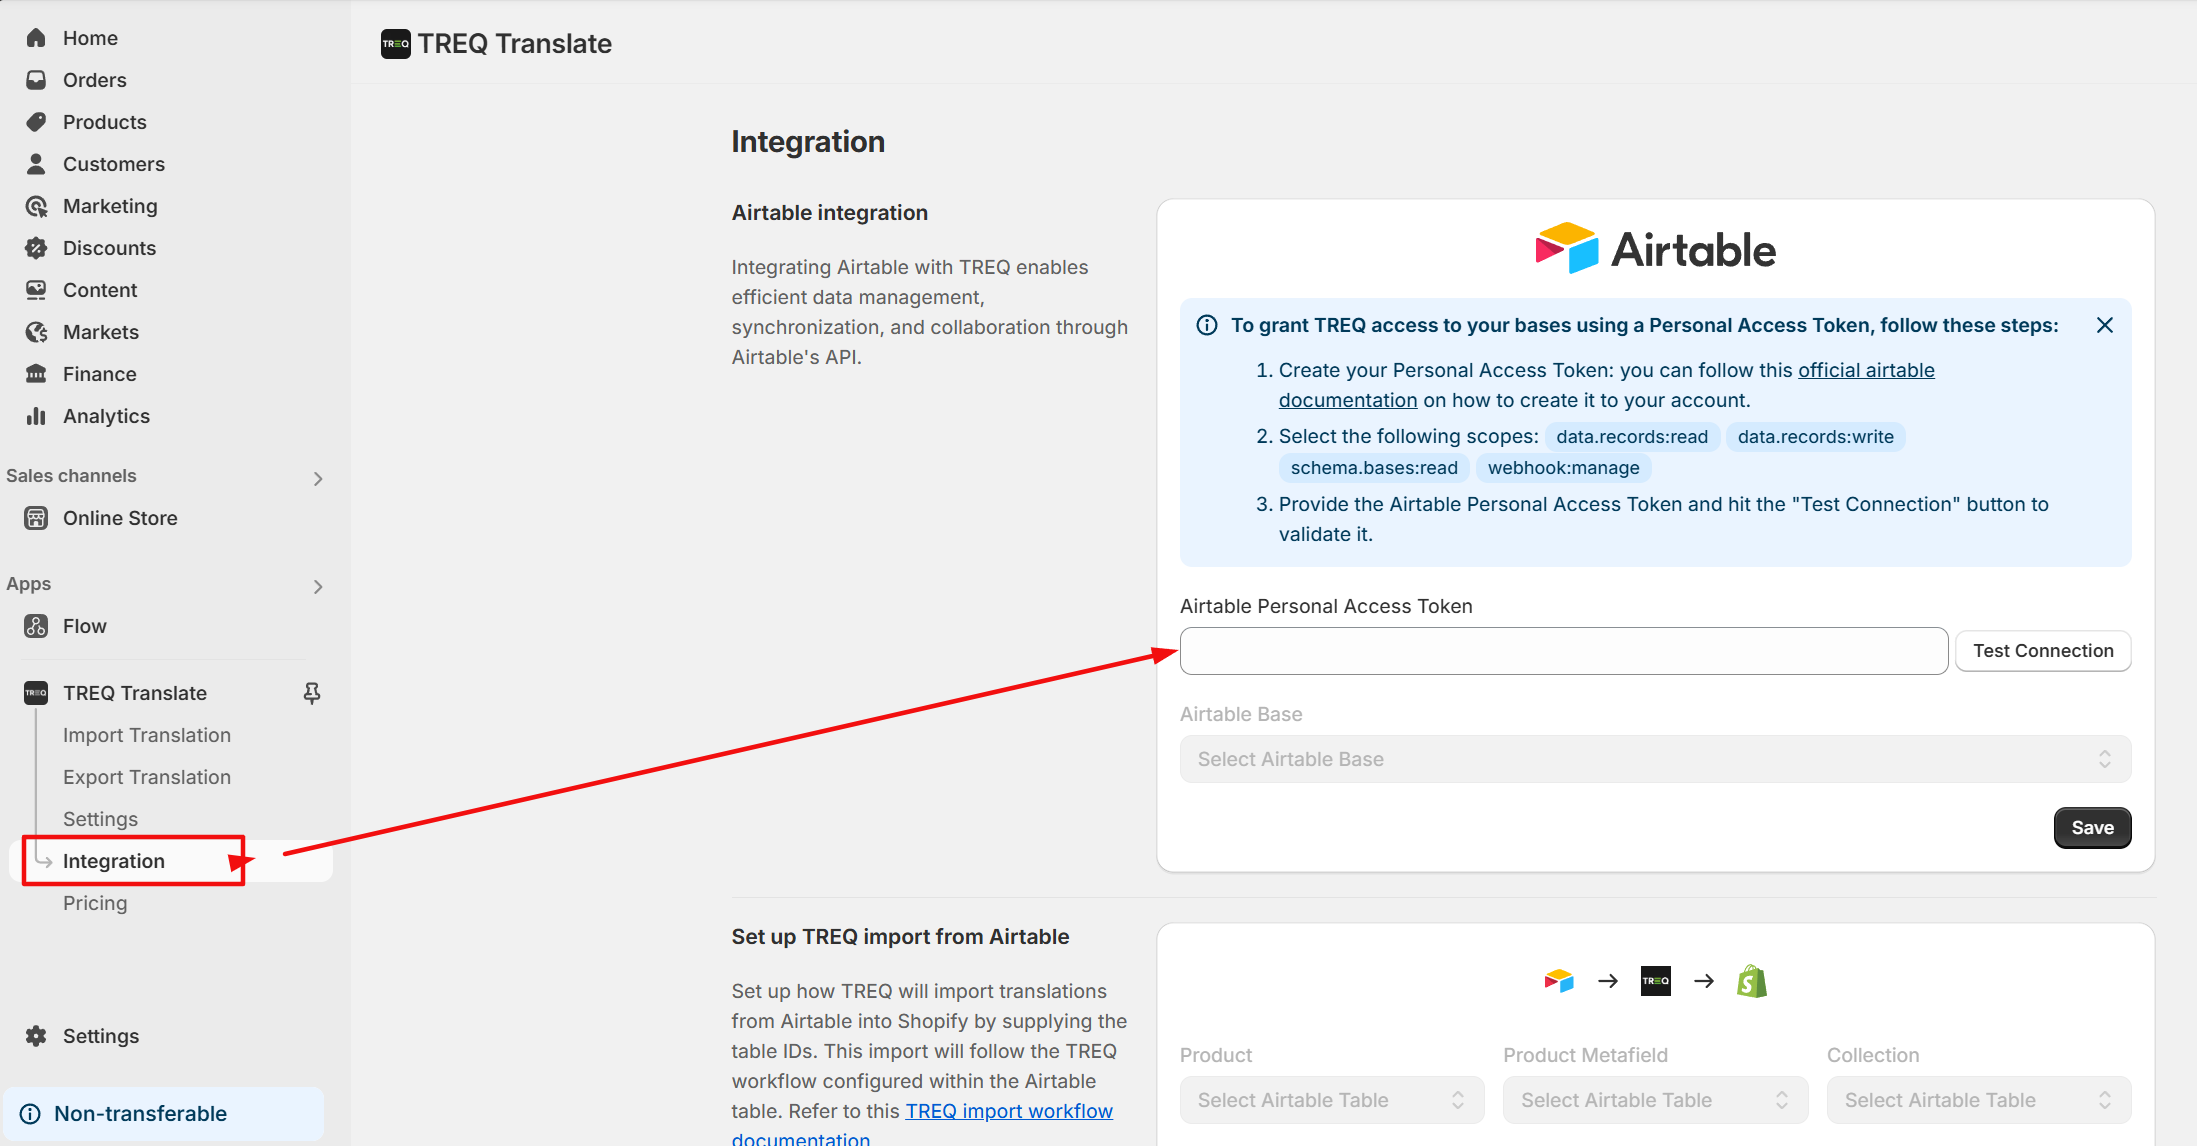This screenshot has height=1146, width=2197.
Task: Click the data.records:read scope tag
Action: [1632, 437]
